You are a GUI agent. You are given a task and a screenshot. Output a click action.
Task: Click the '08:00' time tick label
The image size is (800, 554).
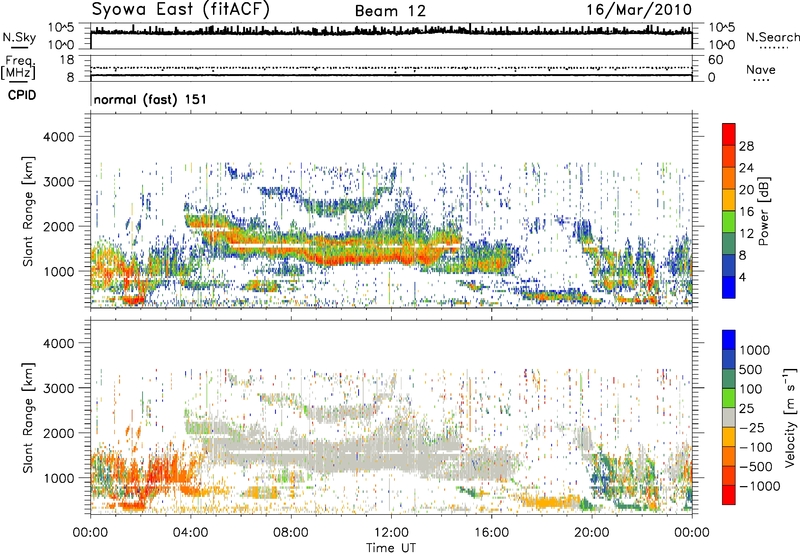(290, 533)
